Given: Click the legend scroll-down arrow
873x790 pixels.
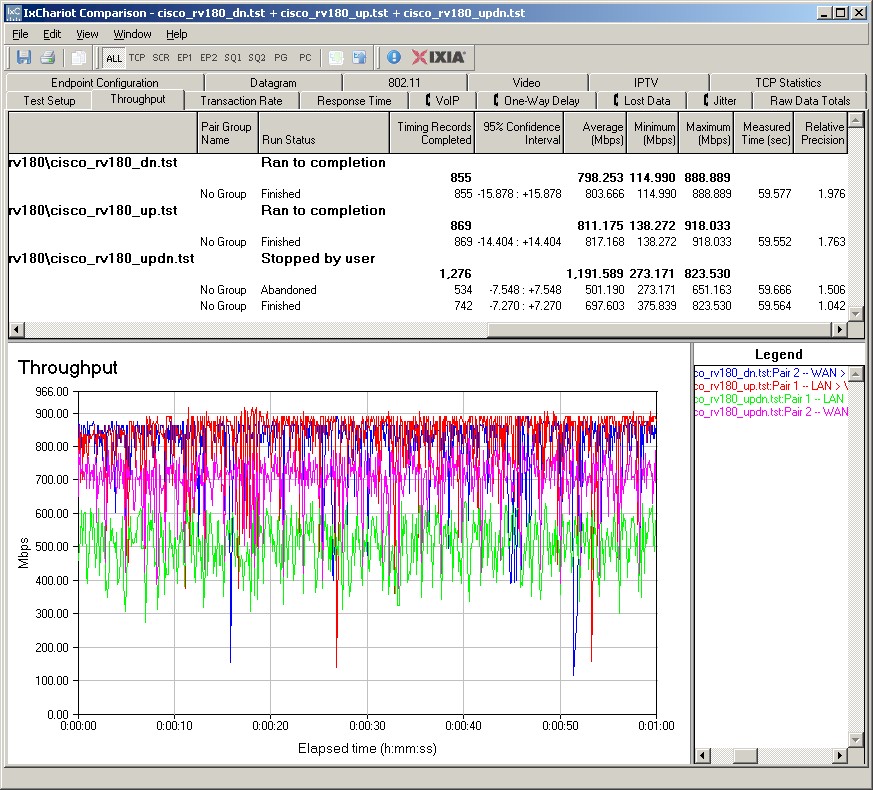Looking at the screenshot, I should click(x=856, y=739).
